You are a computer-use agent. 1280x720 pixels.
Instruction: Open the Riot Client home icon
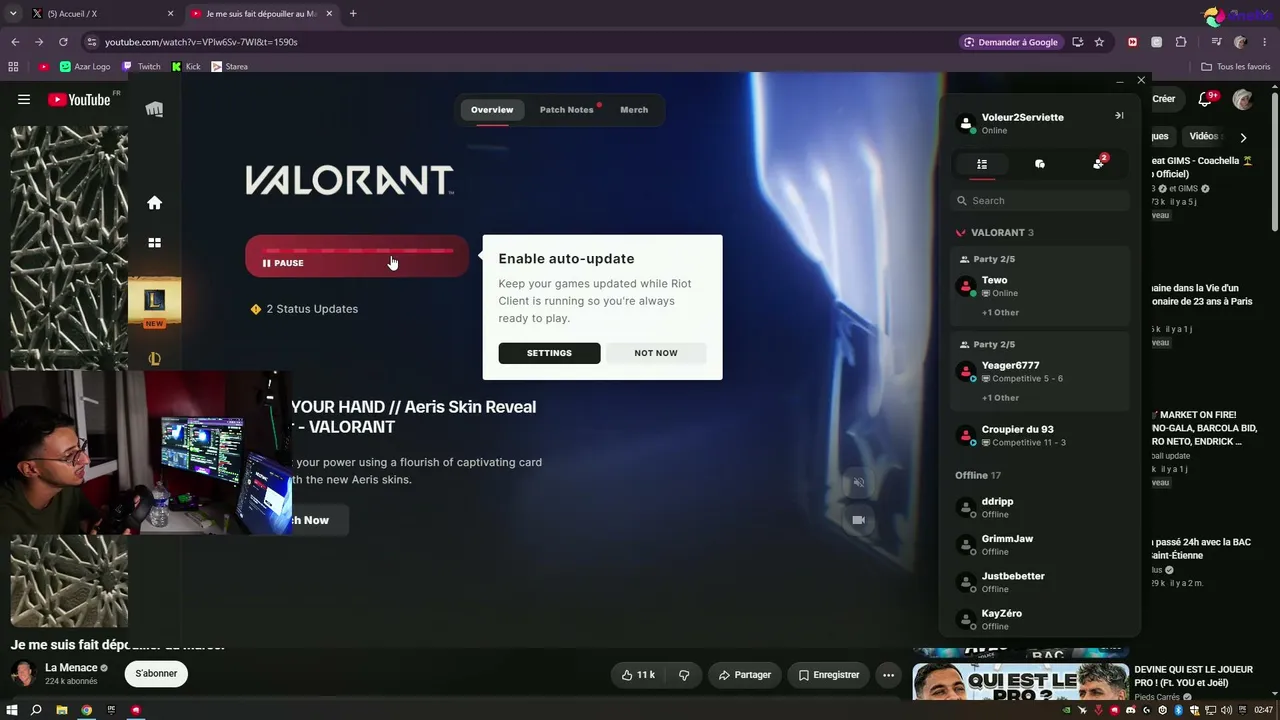pos(154,203)
